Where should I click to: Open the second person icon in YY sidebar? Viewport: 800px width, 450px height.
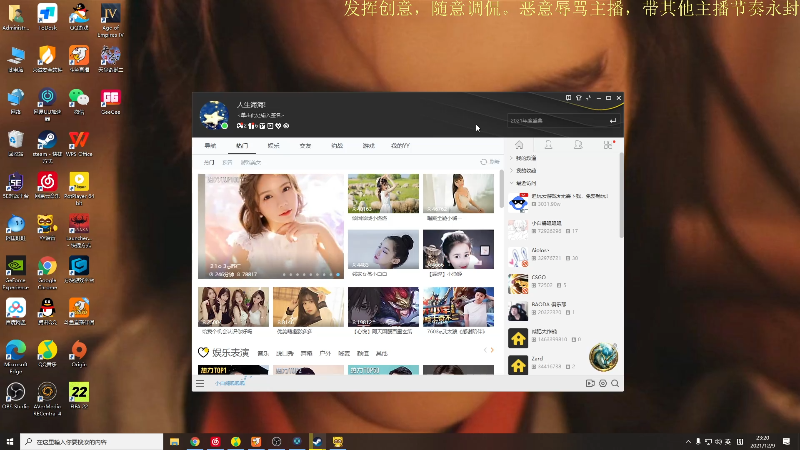[x=578, y=145]
